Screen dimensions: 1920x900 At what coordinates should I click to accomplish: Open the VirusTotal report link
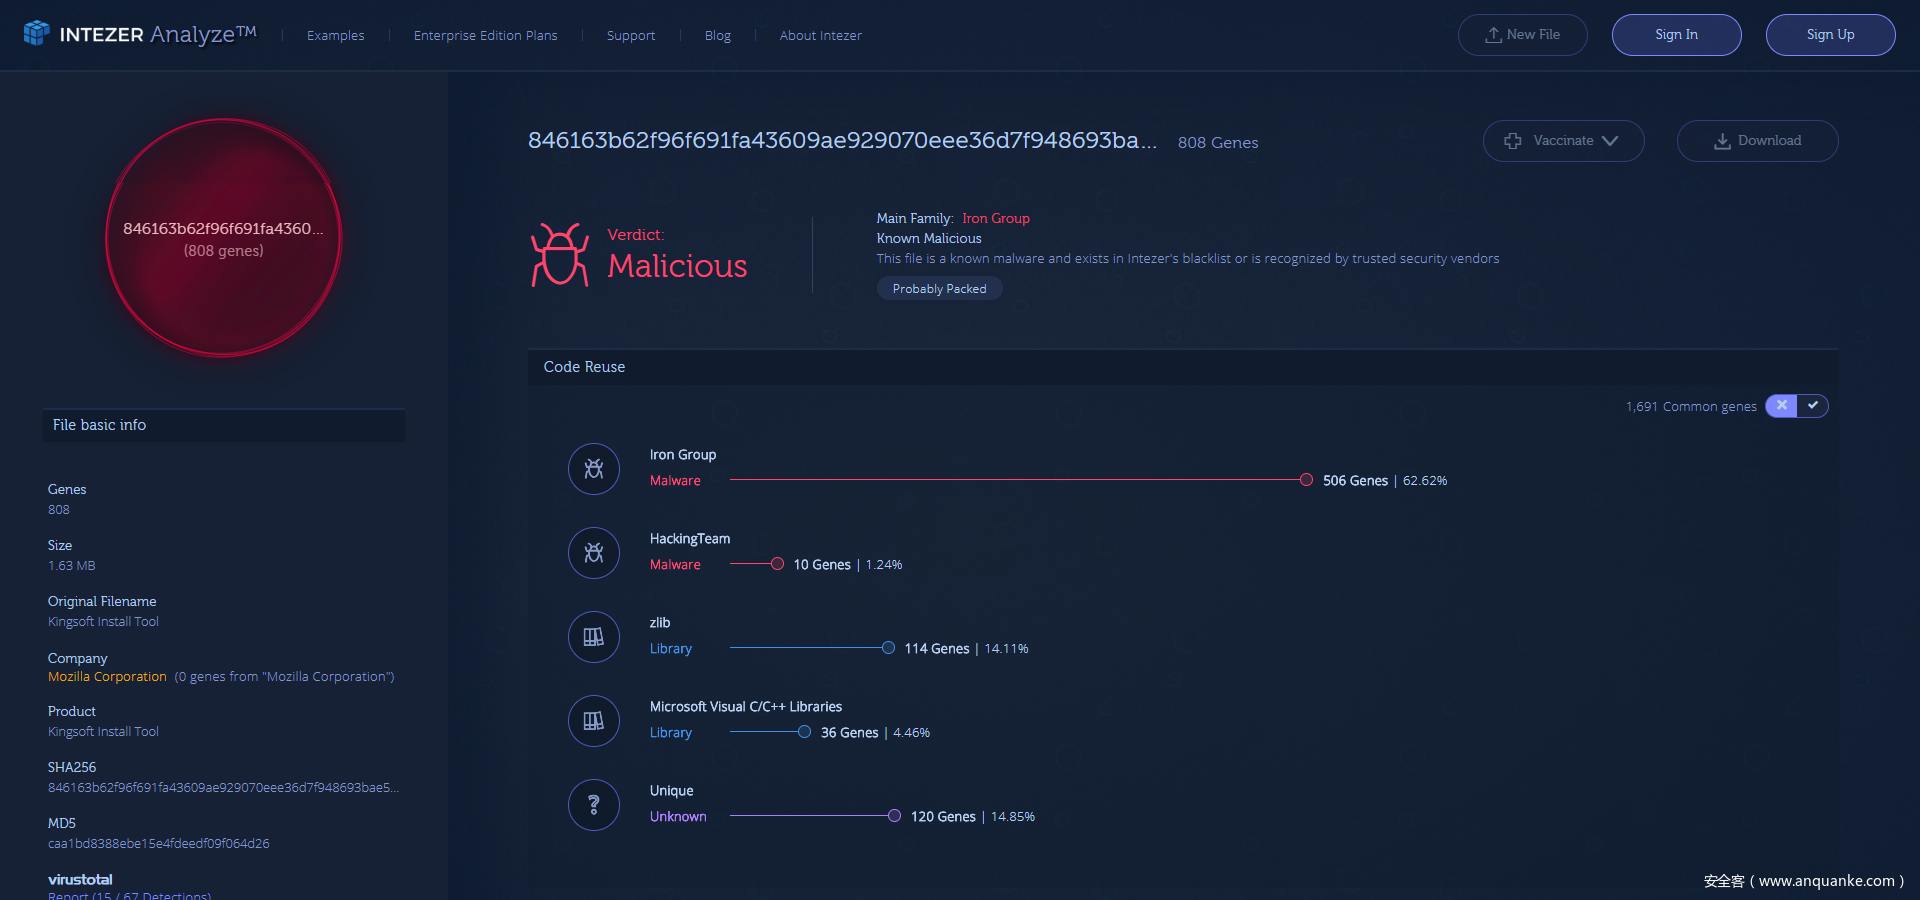(129, 894)
